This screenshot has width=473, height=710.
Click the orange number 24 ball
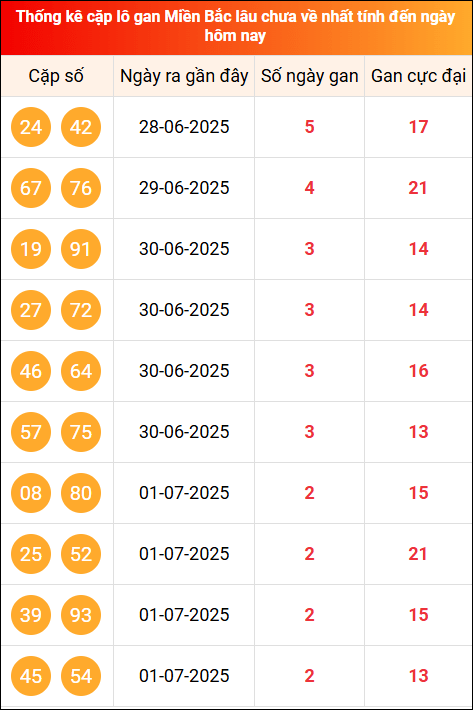31,127
